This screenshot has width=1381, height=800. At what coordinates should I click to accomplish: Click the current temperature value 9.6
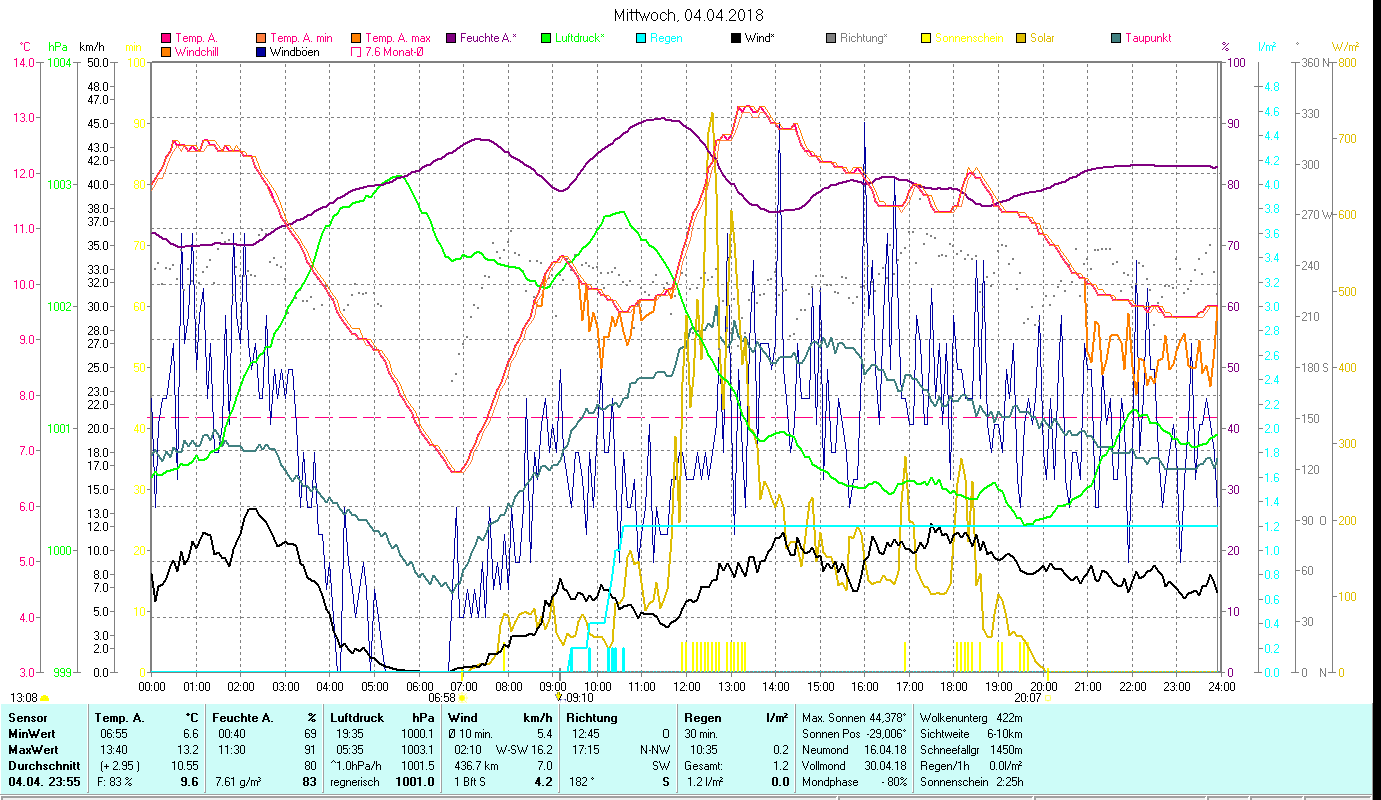(x=189, y=782)
